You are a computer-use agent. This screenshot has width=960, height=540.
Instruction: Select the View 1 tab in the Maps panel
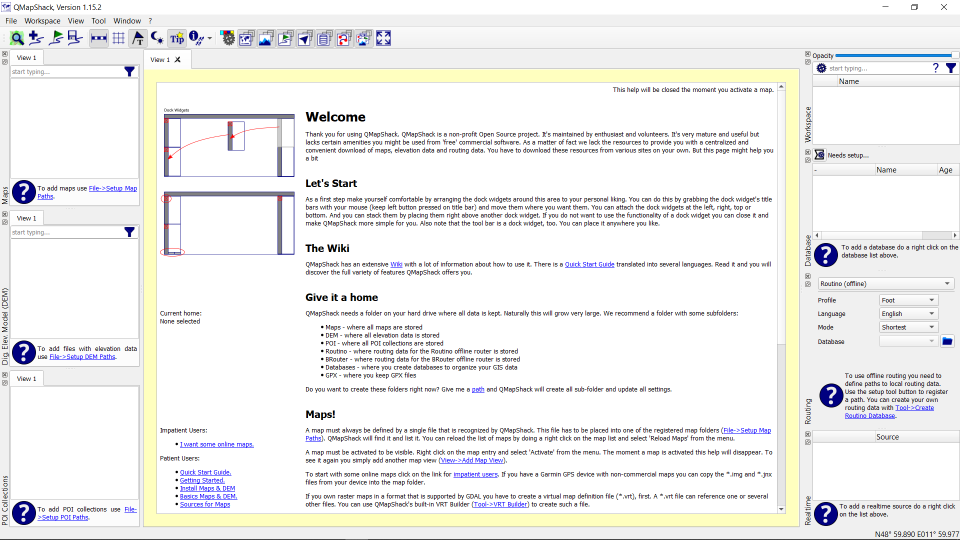(x=26, y=58)
